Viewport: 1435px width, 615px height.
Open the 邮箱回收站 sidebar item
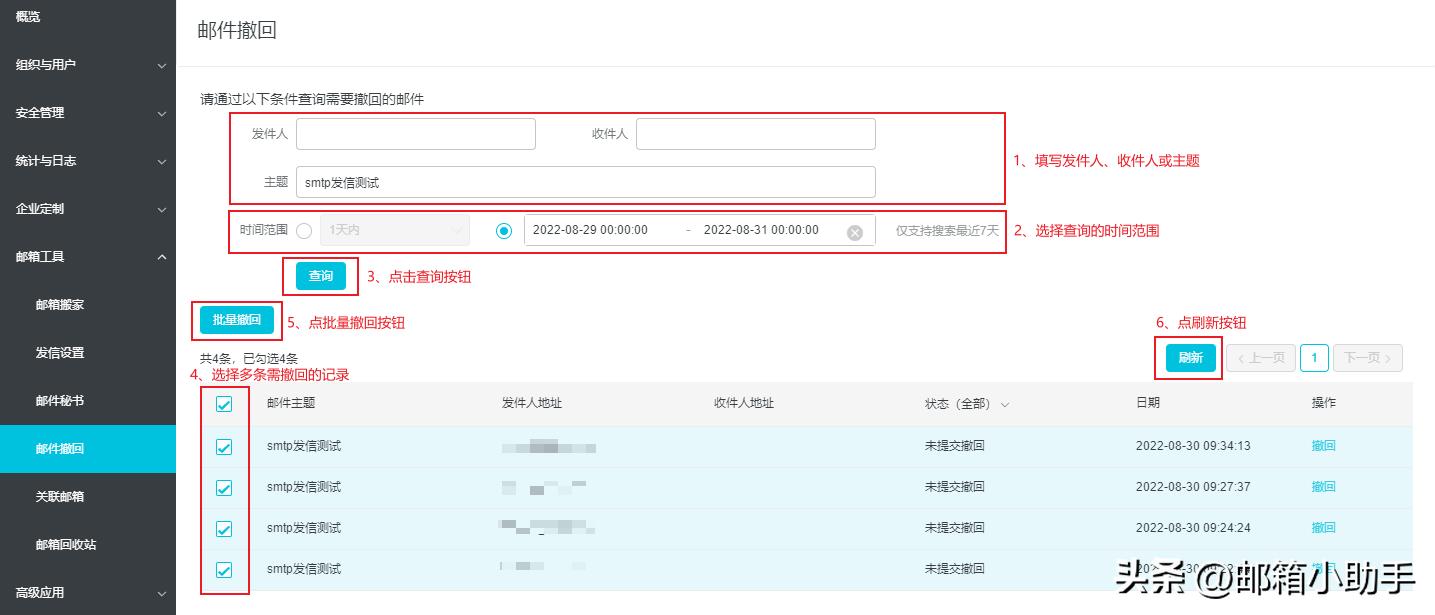pos(66,545)
